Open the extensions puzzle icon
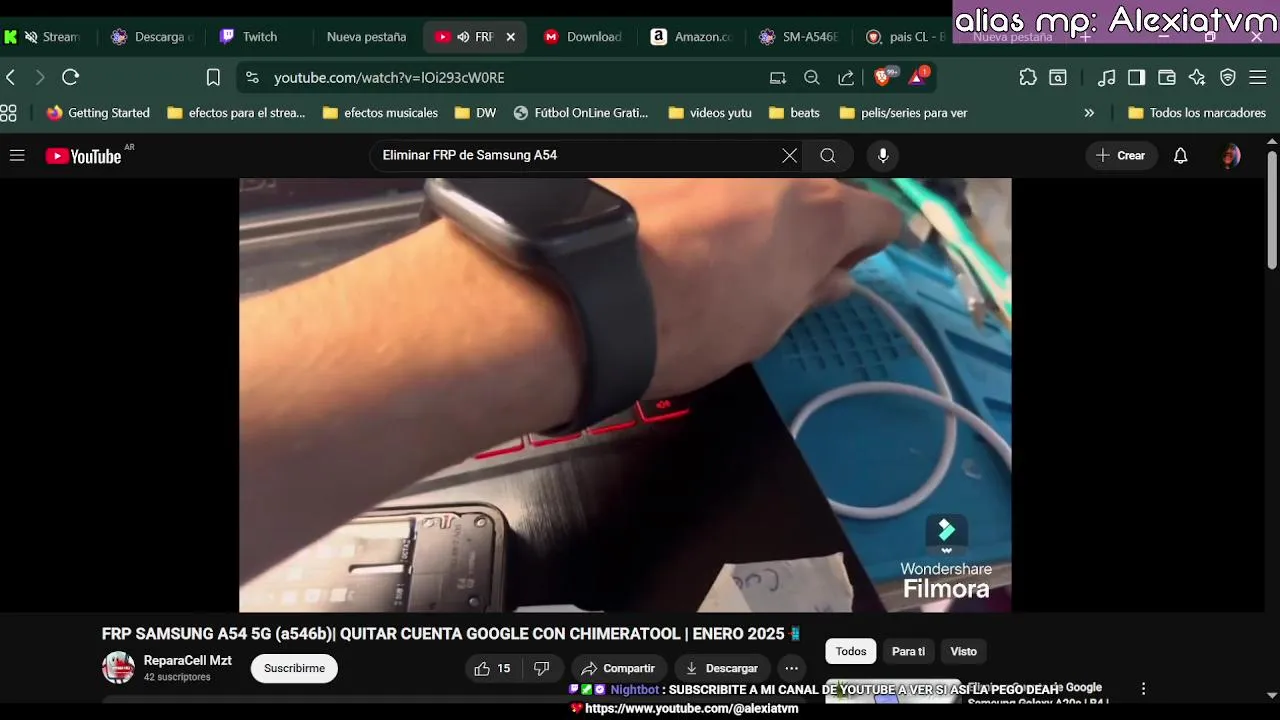This screenshot has width=1280, height=720. click(1028, 77)
